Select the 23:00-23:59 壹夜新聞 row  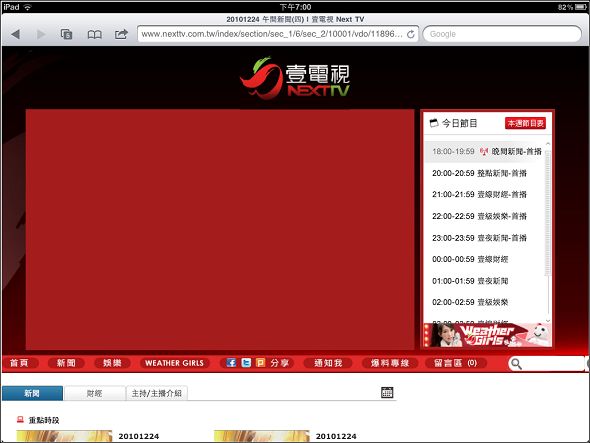tap(485, 238)
